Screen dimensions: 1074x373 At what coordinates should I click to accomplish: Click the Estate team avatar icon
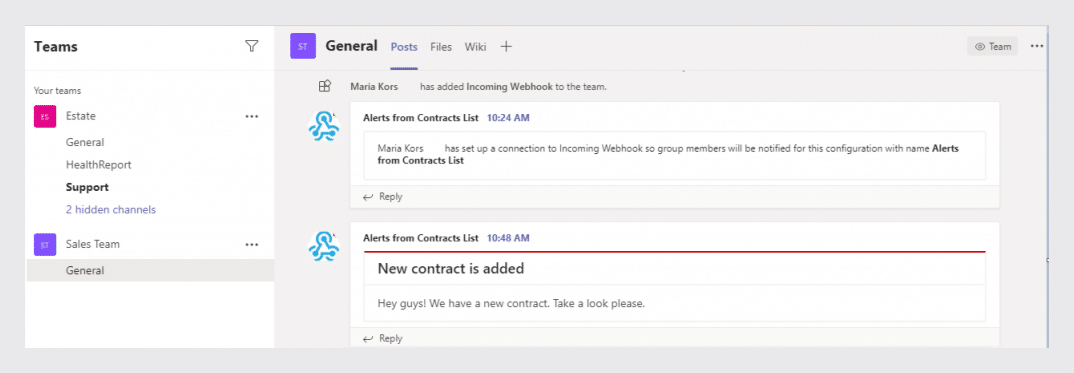[45, 116]
